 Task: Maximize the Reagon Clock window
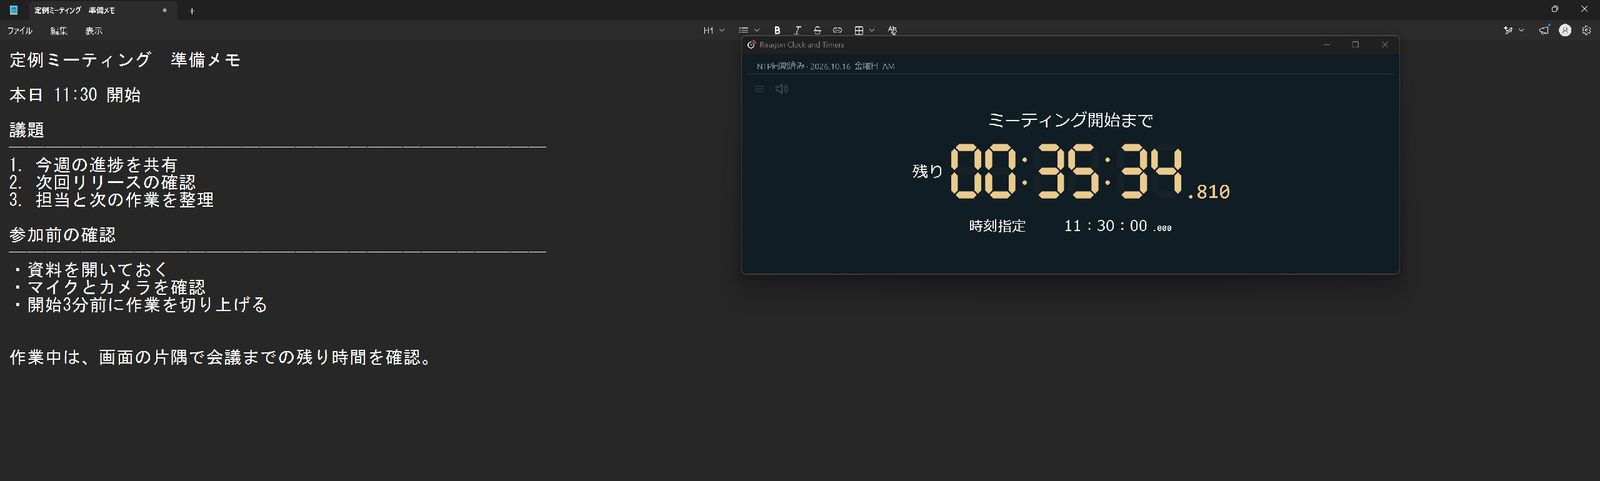coord(1356,45)
